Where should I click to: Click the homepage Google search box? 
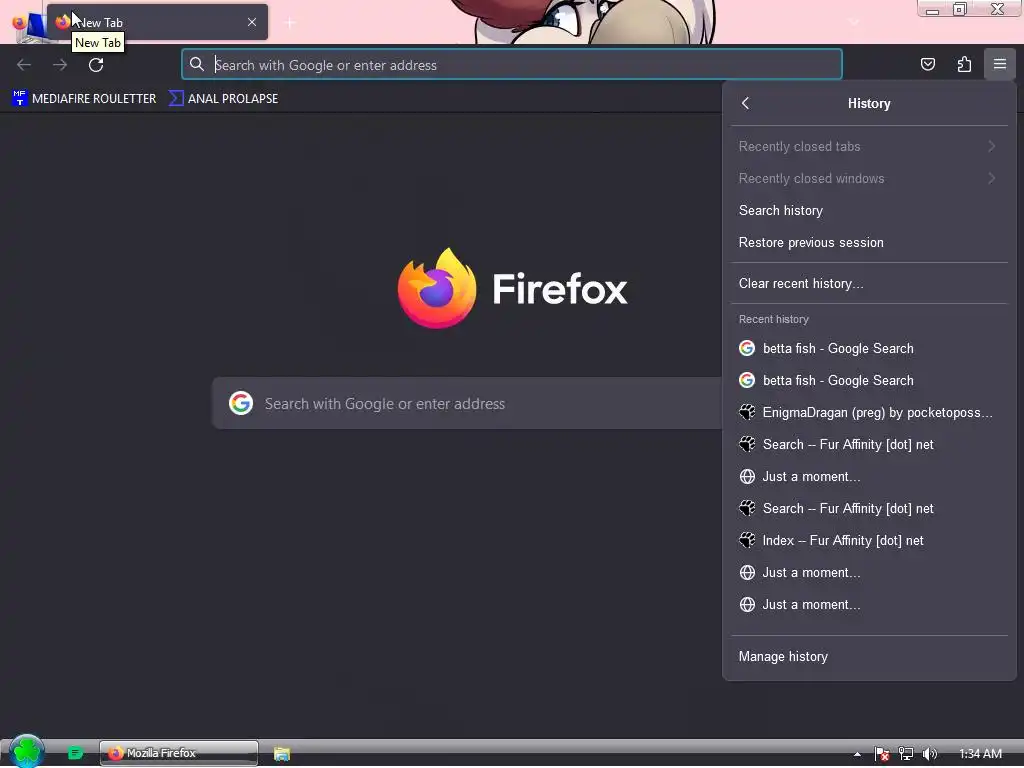point(468,404)
